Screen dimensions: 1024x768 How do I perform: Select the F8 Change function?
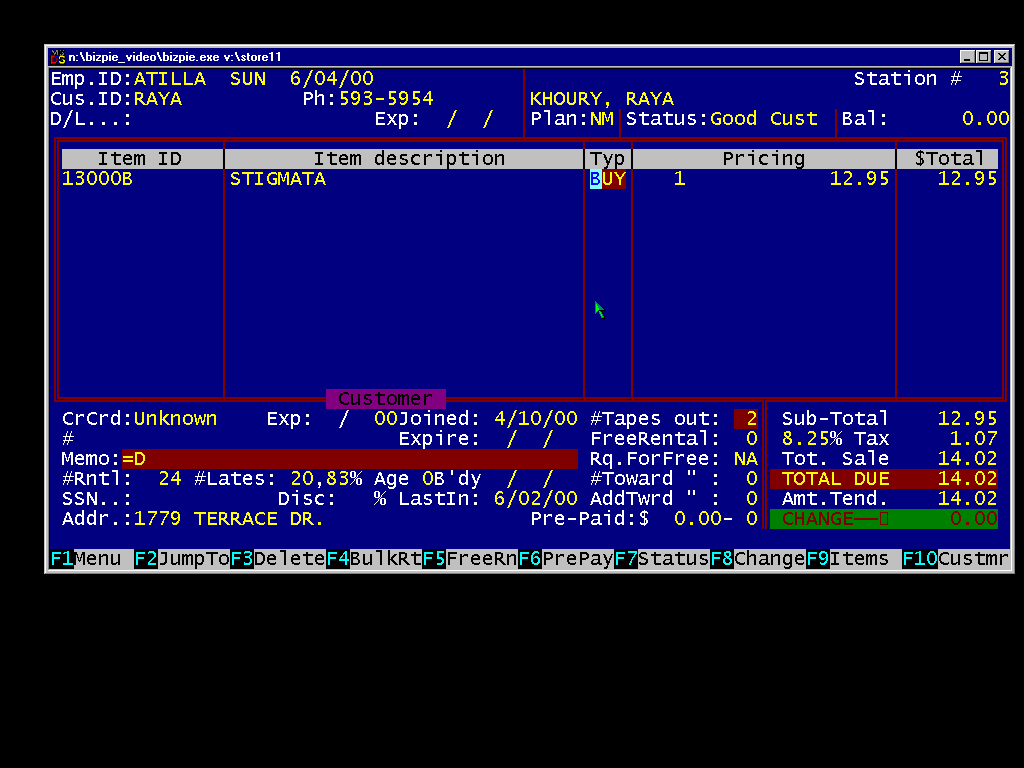click(758, 559)
